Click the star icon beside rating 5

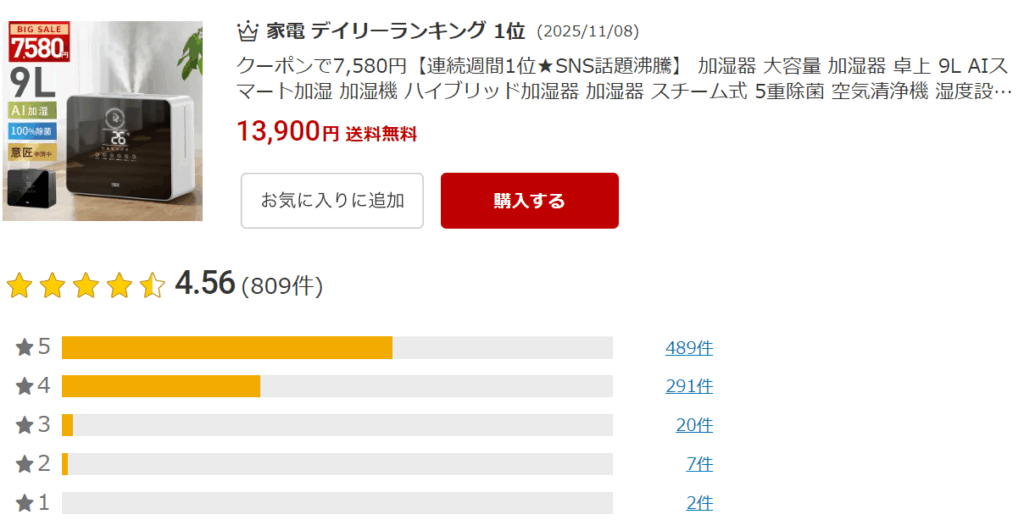[25, 348]
